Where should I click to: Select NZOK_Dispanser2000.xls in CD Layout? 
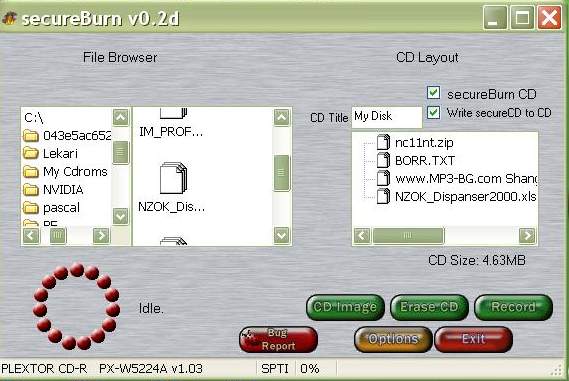coord(466,196)
